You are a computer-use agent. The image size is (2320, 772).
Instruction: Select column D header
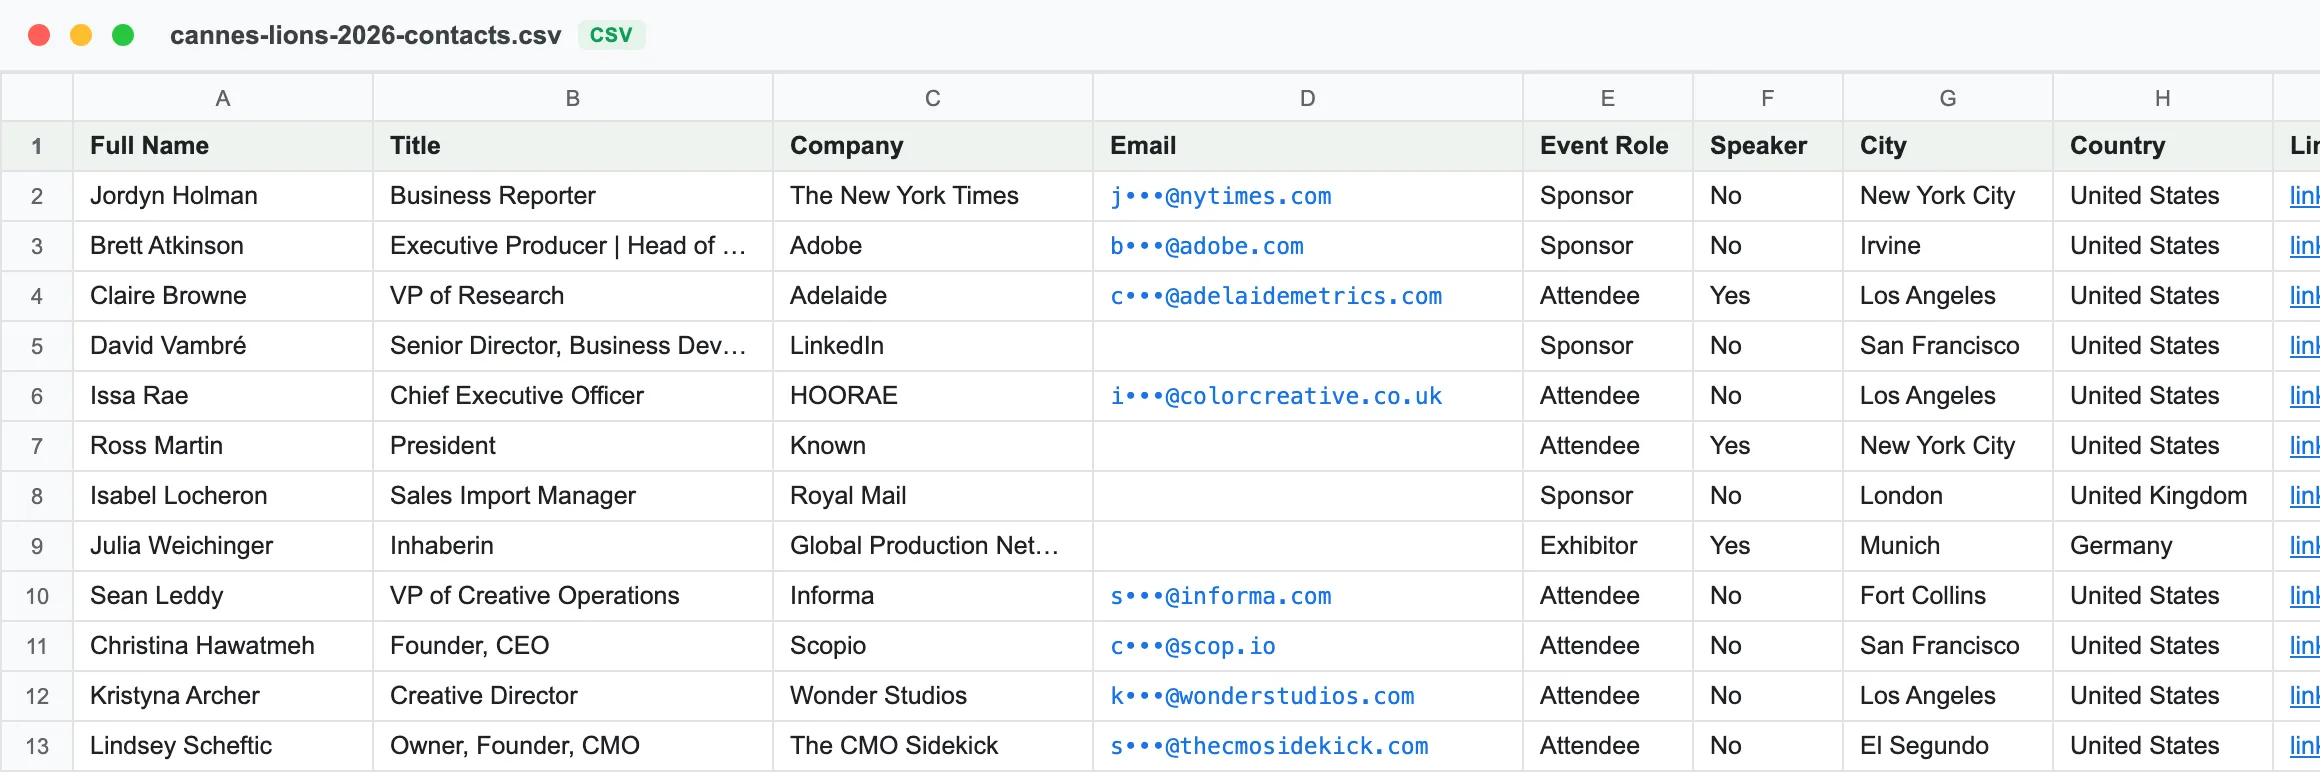(x=1308, y=98)
